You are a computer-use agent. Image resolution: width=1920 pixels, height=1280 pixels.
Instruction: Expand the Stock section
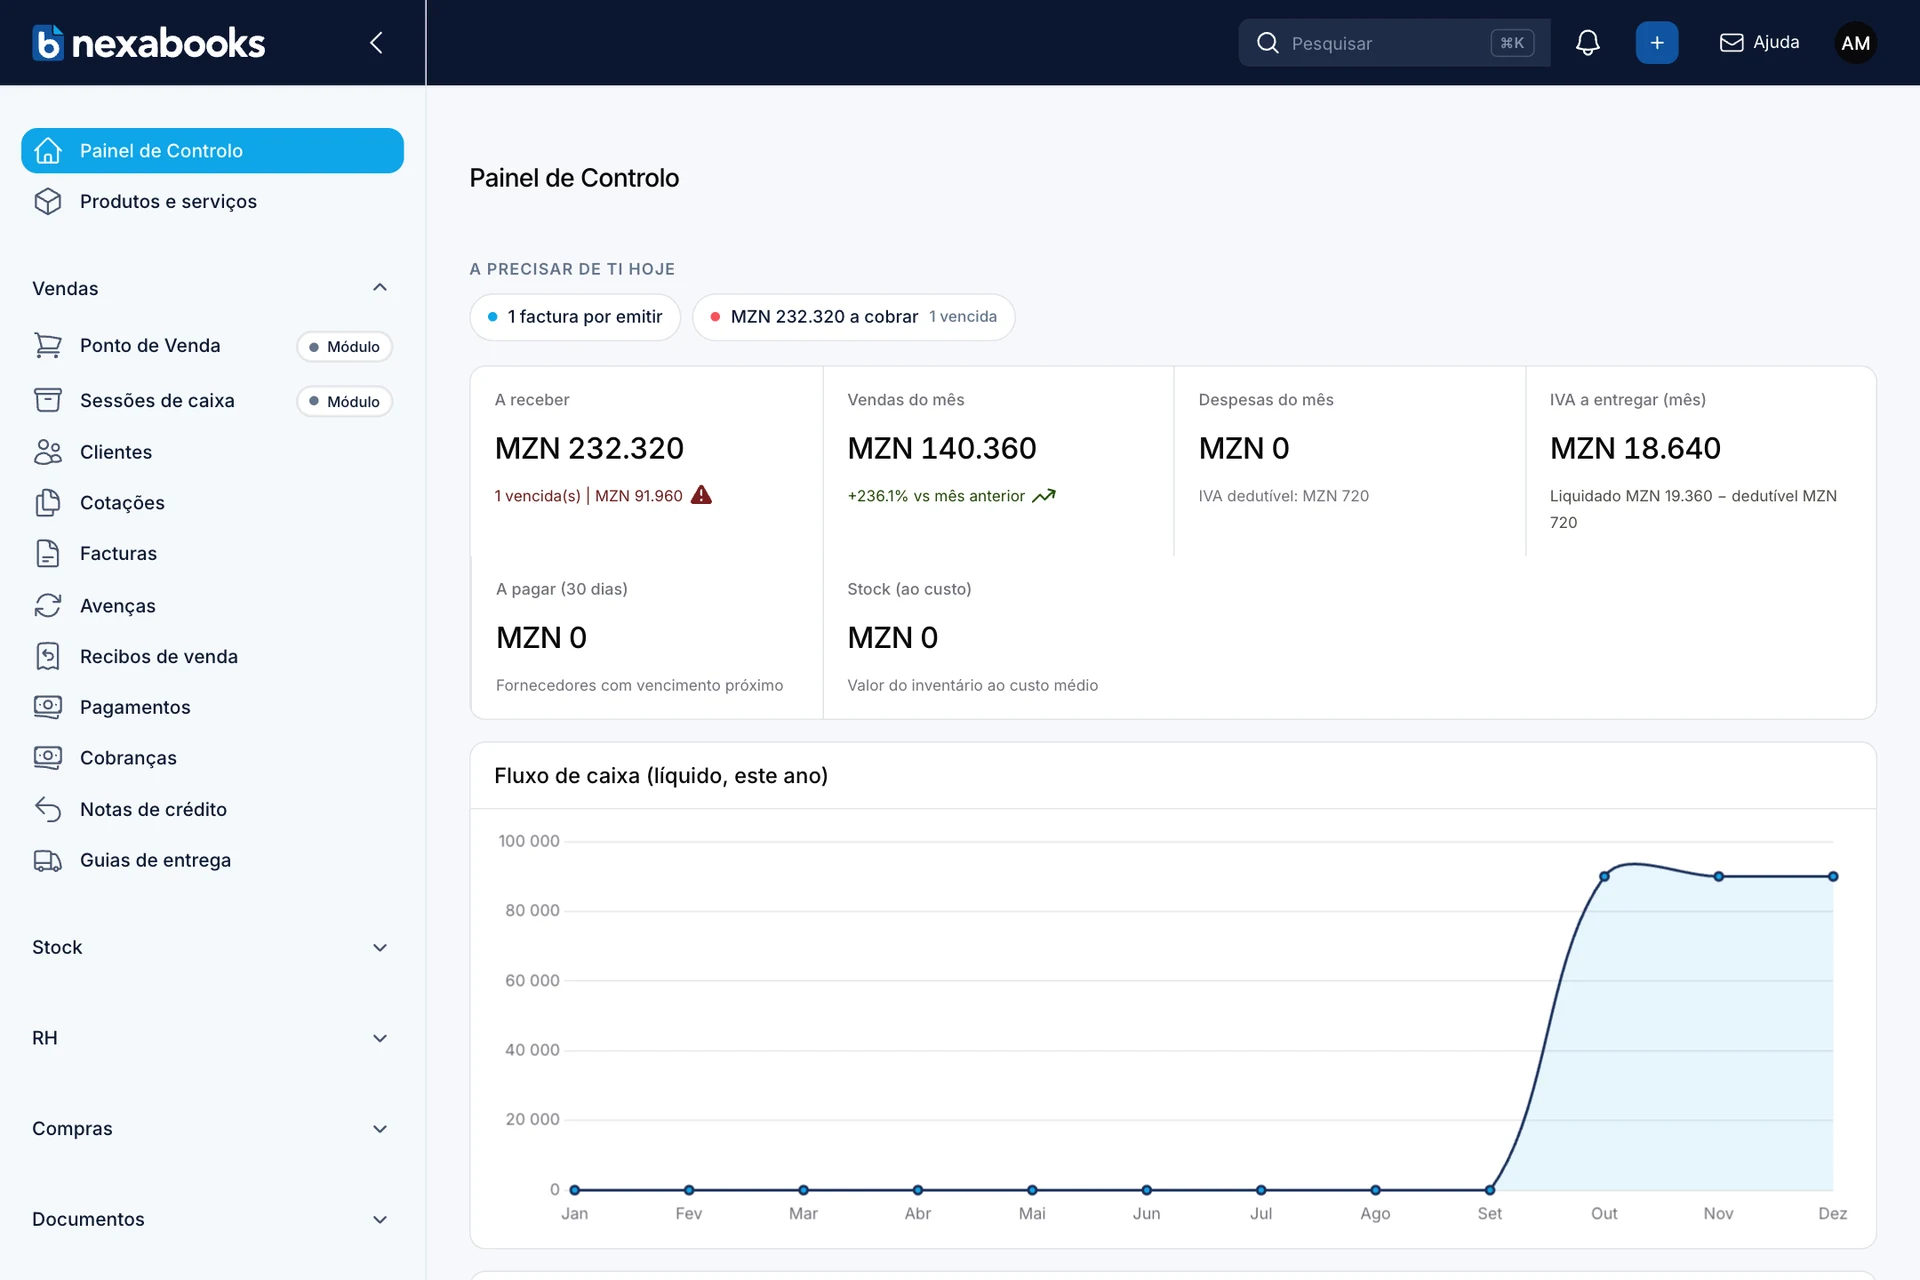coord(380,948)
